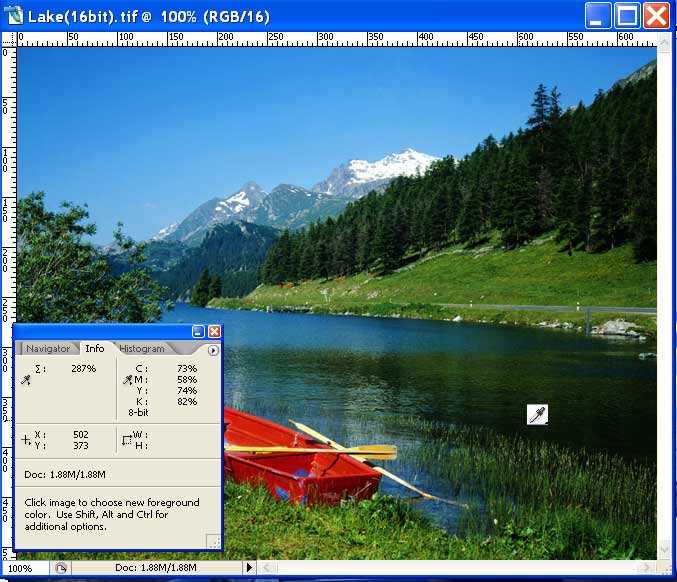This screenshot has width=677, height=582.
Task: Click the status bar icon beside zoom field
Action: coord(60,568)
